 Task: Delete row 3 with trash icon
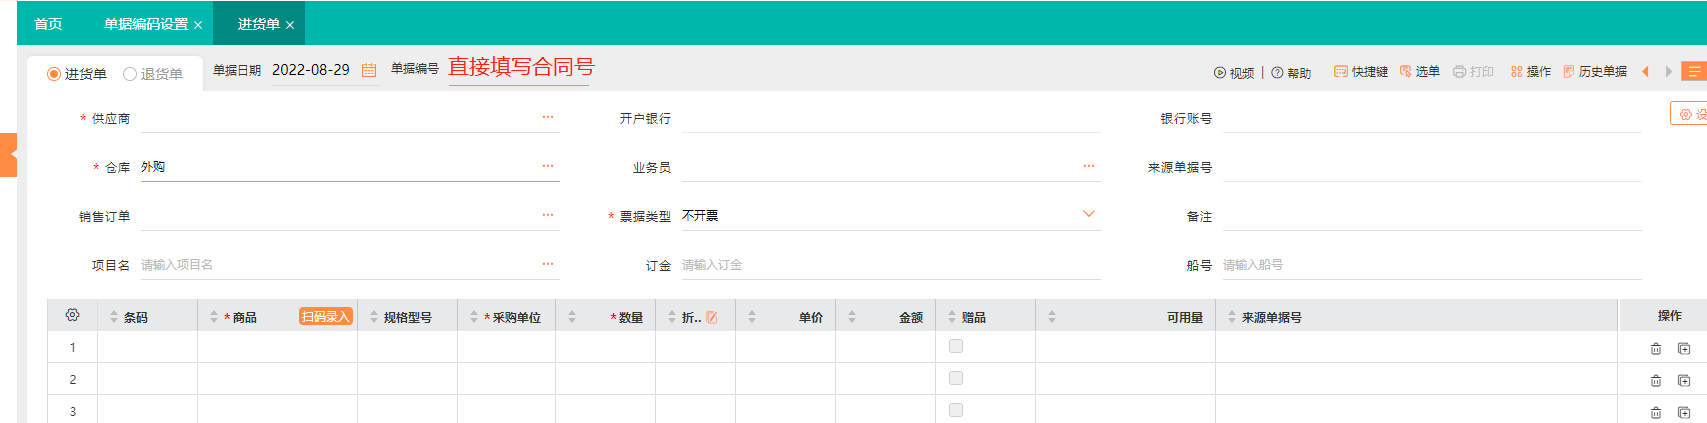point(1655,412)
